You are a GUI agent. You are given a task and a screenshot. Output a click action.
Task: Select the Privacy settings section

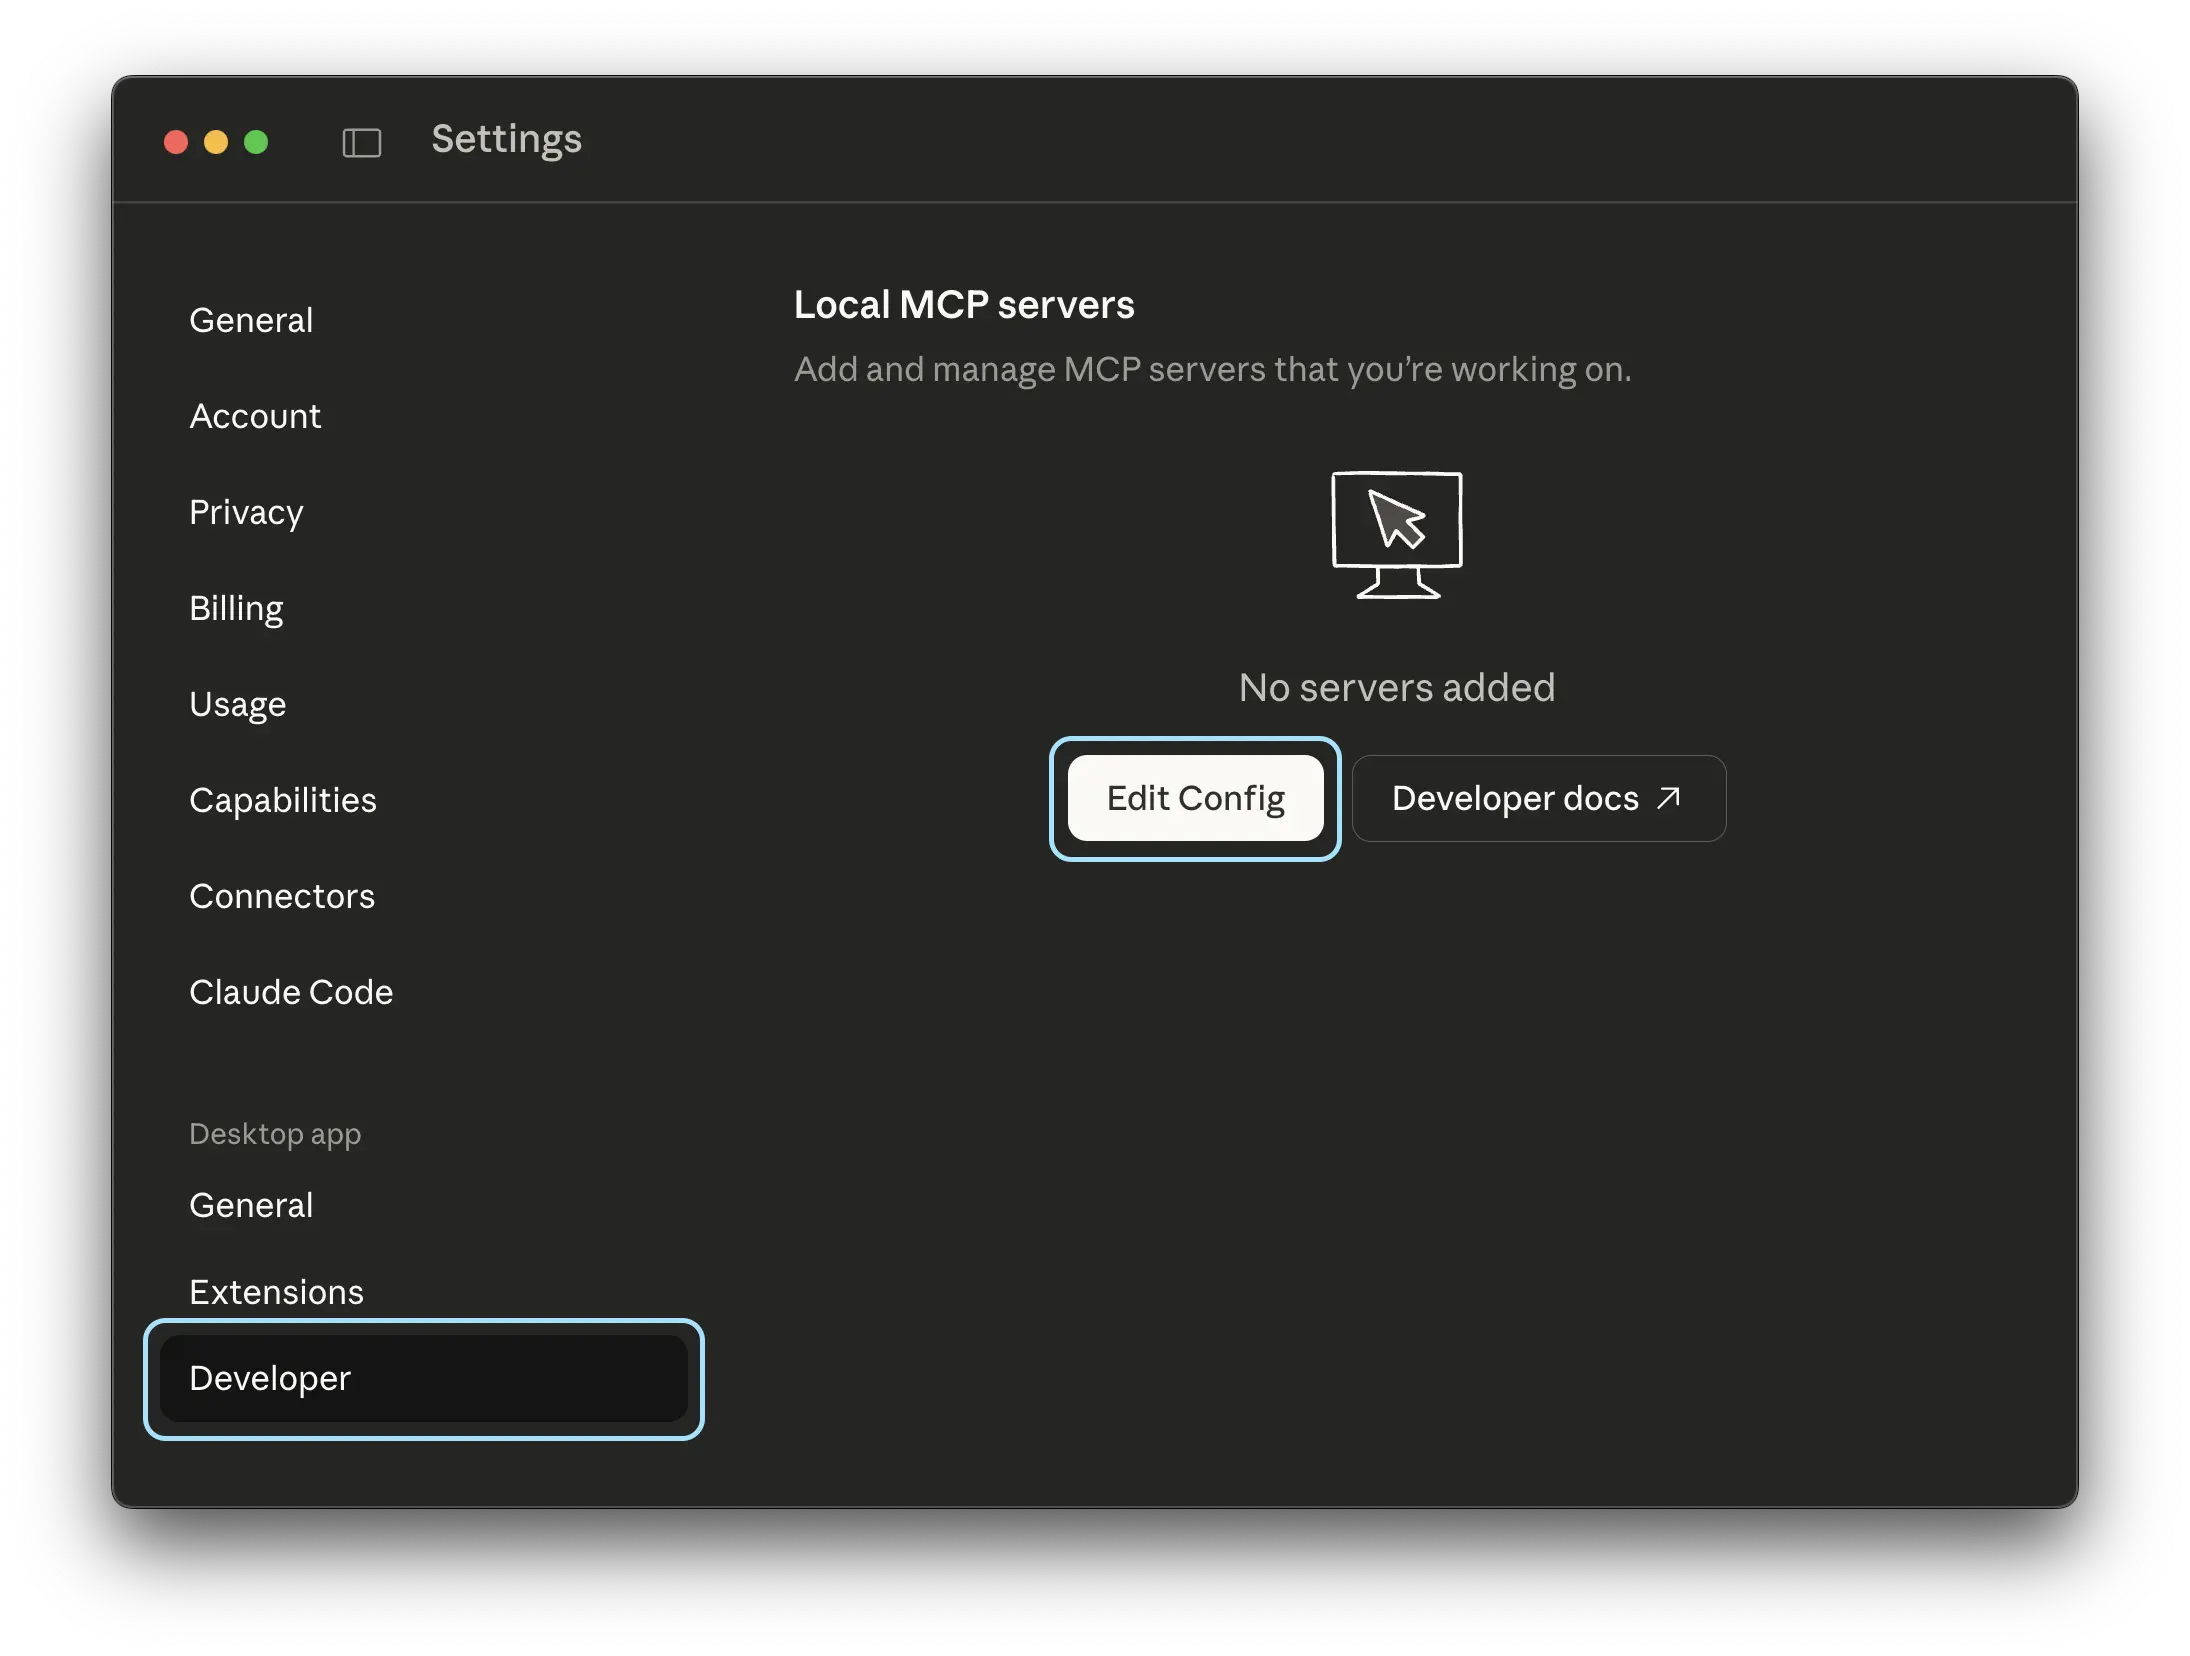click(246, 512)
